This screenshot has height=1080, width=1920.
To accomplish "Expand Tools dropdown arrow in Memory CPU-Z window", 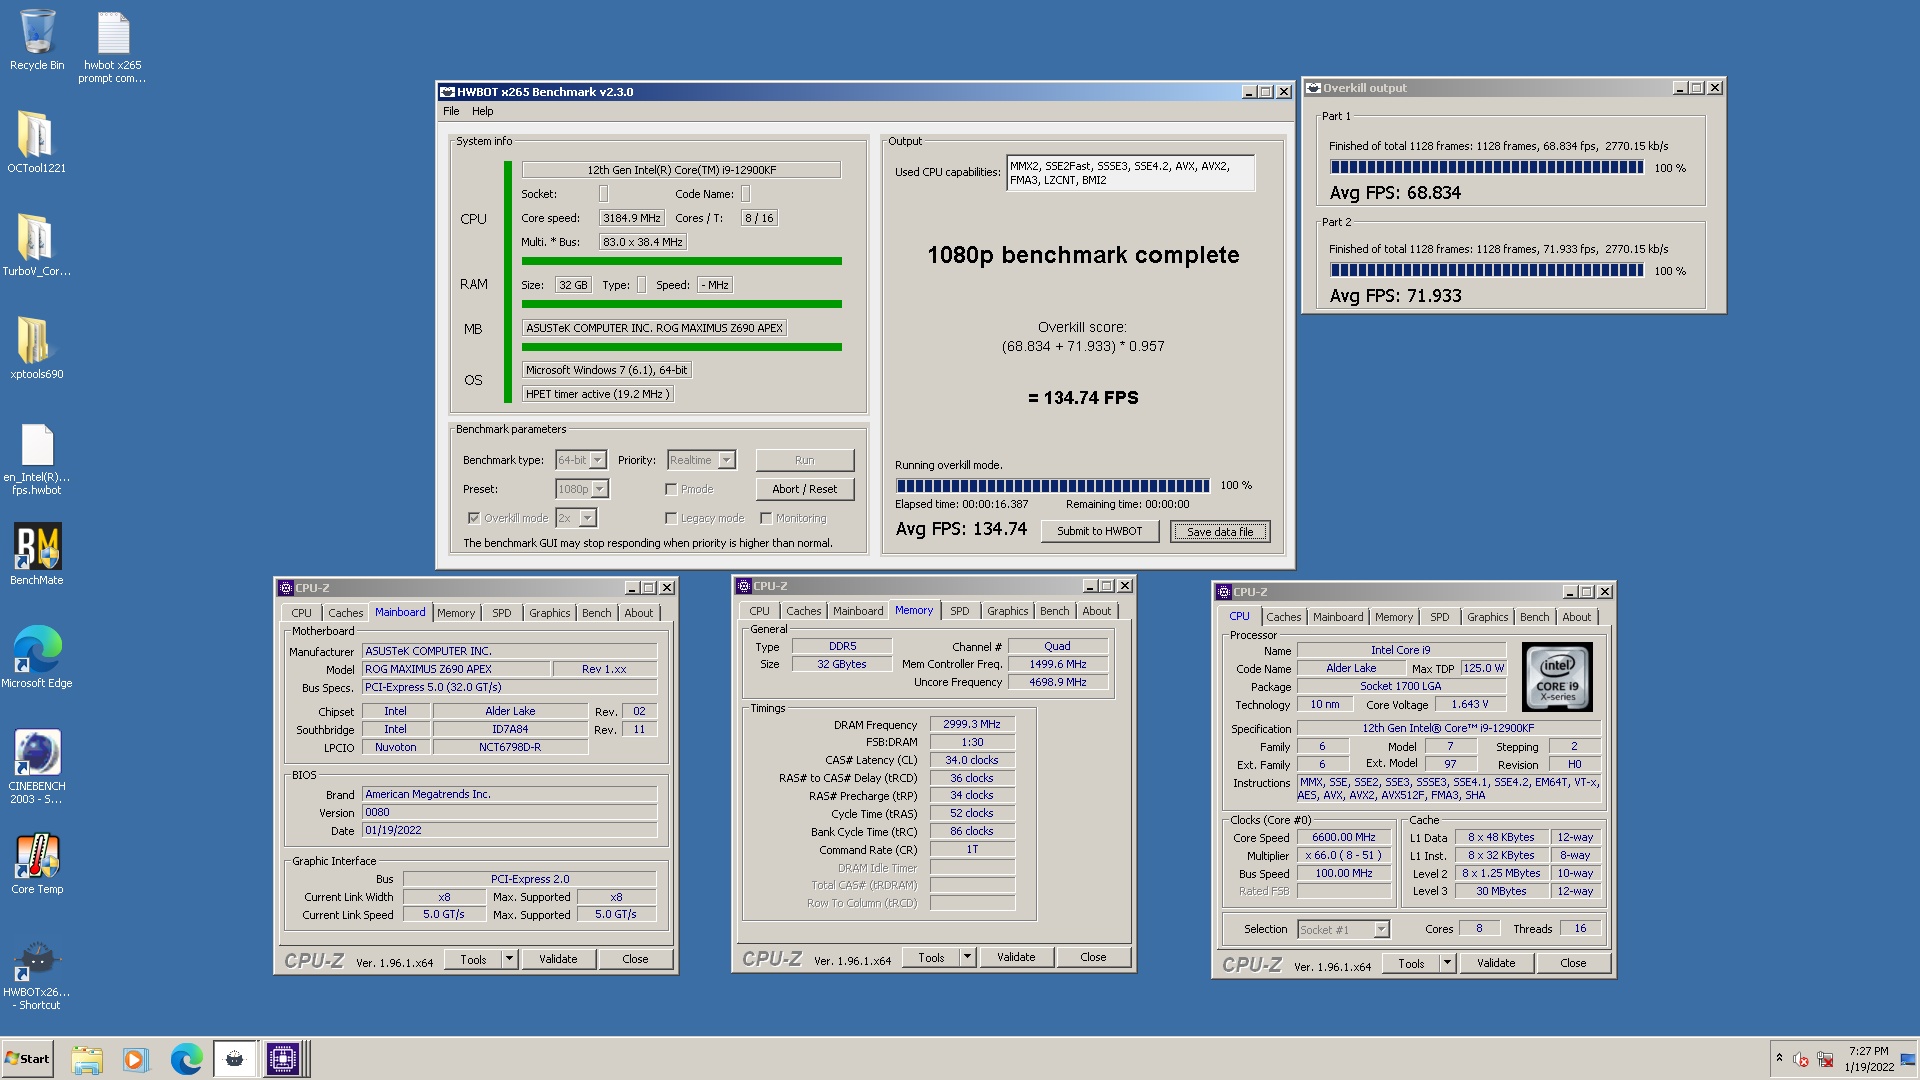I will pyautogui.click(x=967, y=957).
